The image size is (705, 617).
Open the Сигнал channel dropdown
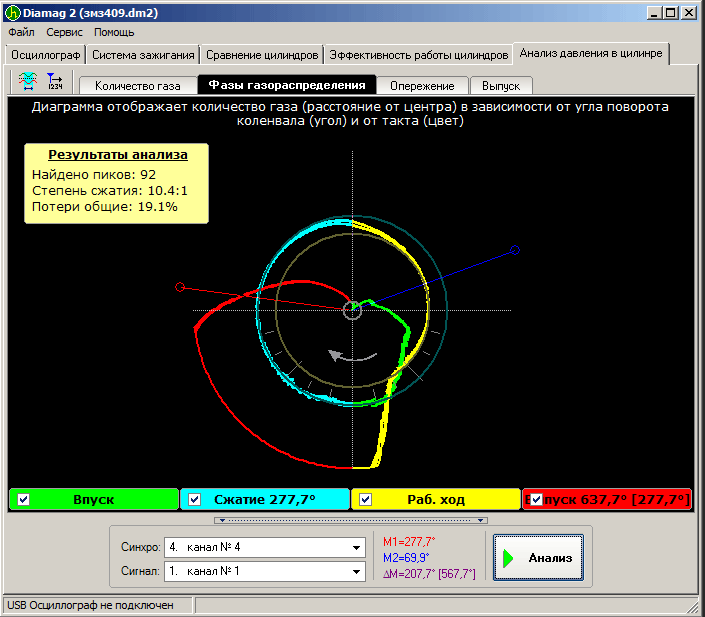356,572
